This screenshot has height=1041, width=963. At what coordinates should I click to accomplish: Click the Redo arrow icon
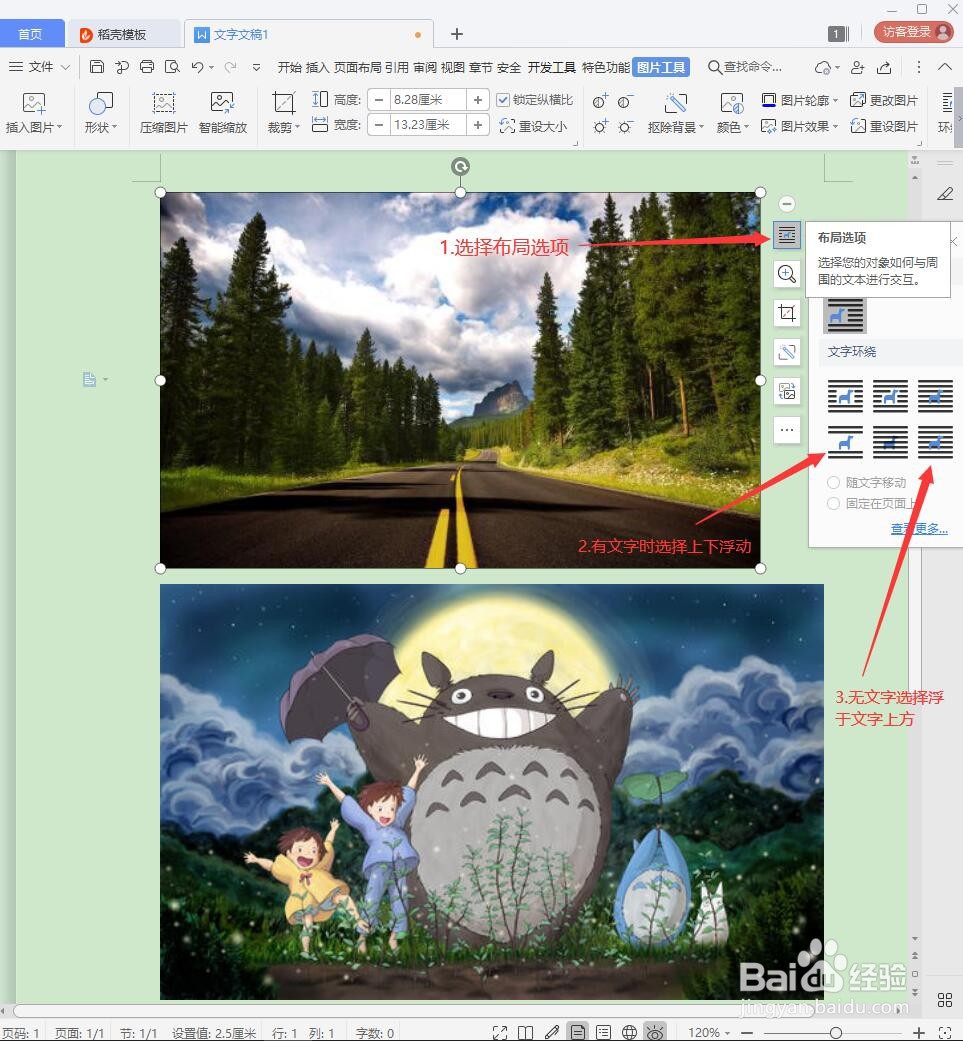(230, 66)
